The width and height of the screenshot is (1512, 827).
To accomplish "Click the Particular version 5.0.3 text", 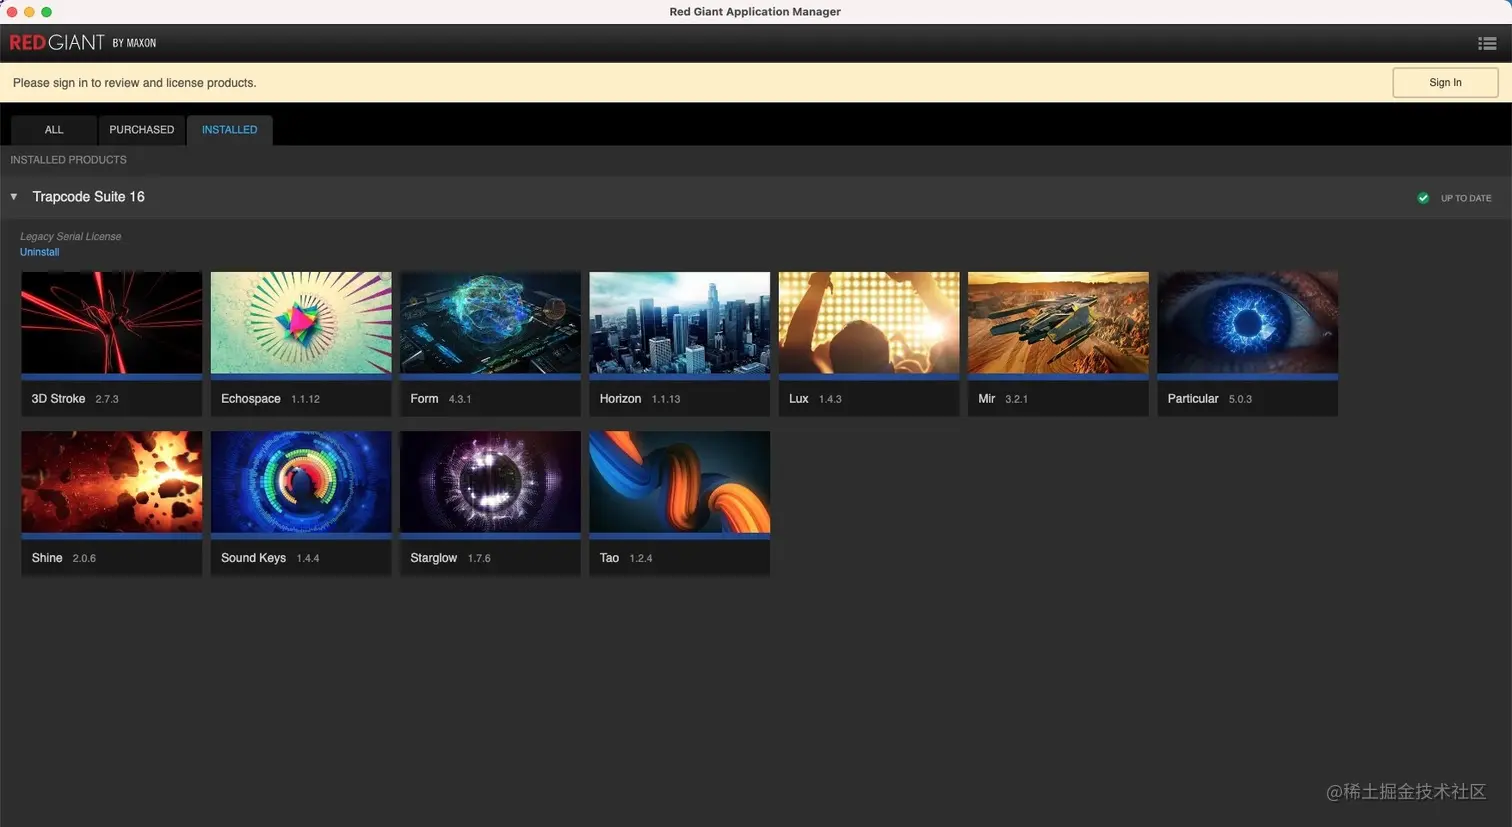I will pyautogui.click(x=1240, y=399).
